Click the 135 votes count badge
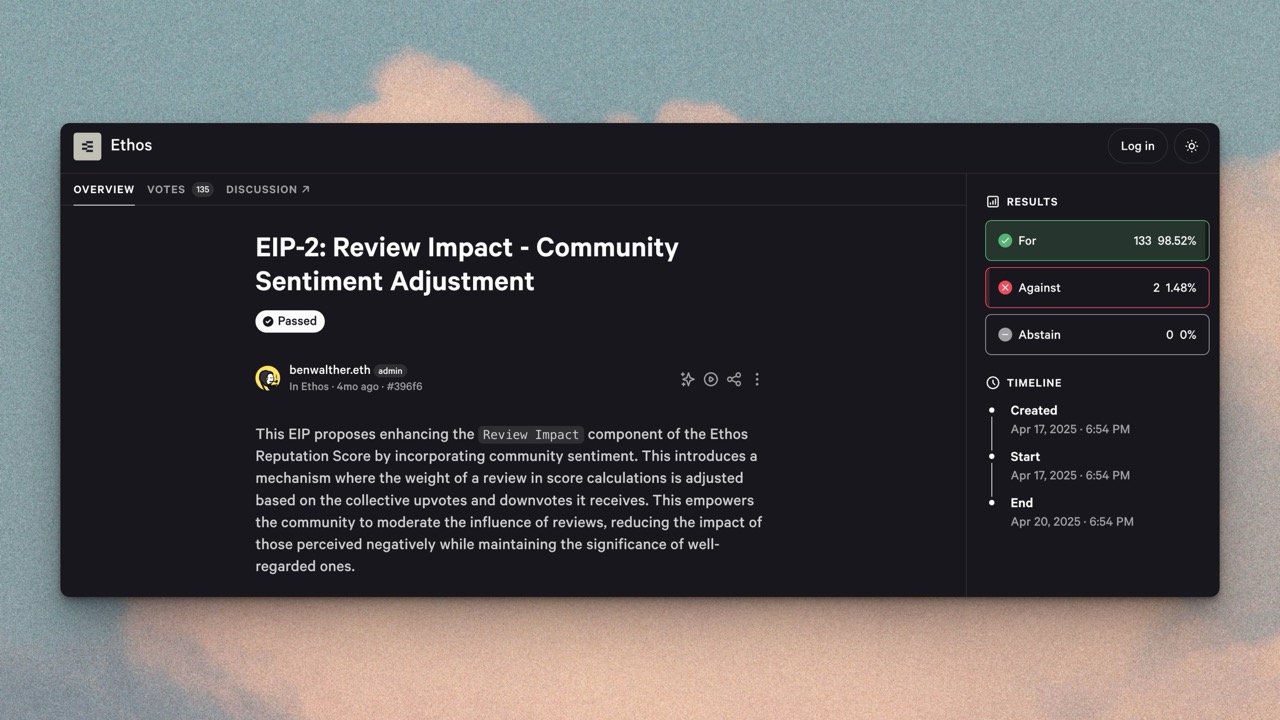 tap(203, 189)
